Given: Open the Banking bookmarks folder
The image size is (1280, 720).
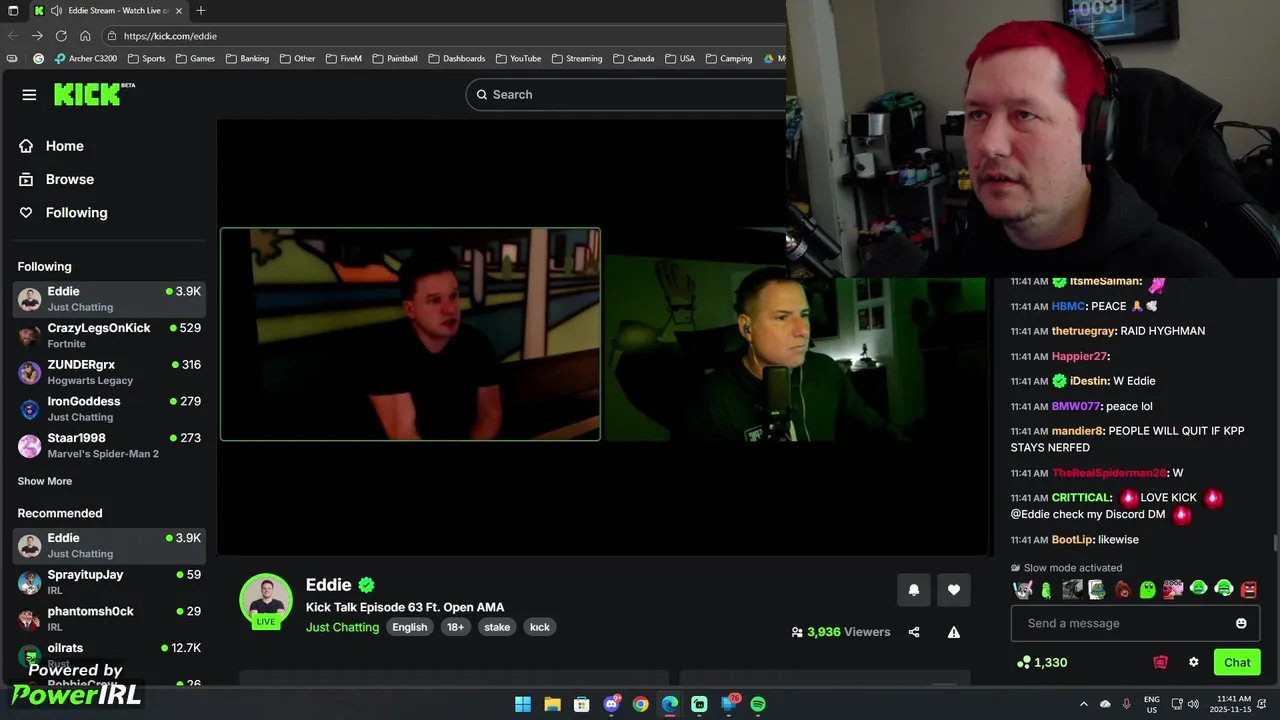Looking at the screenshot, I should coord(247,59).
